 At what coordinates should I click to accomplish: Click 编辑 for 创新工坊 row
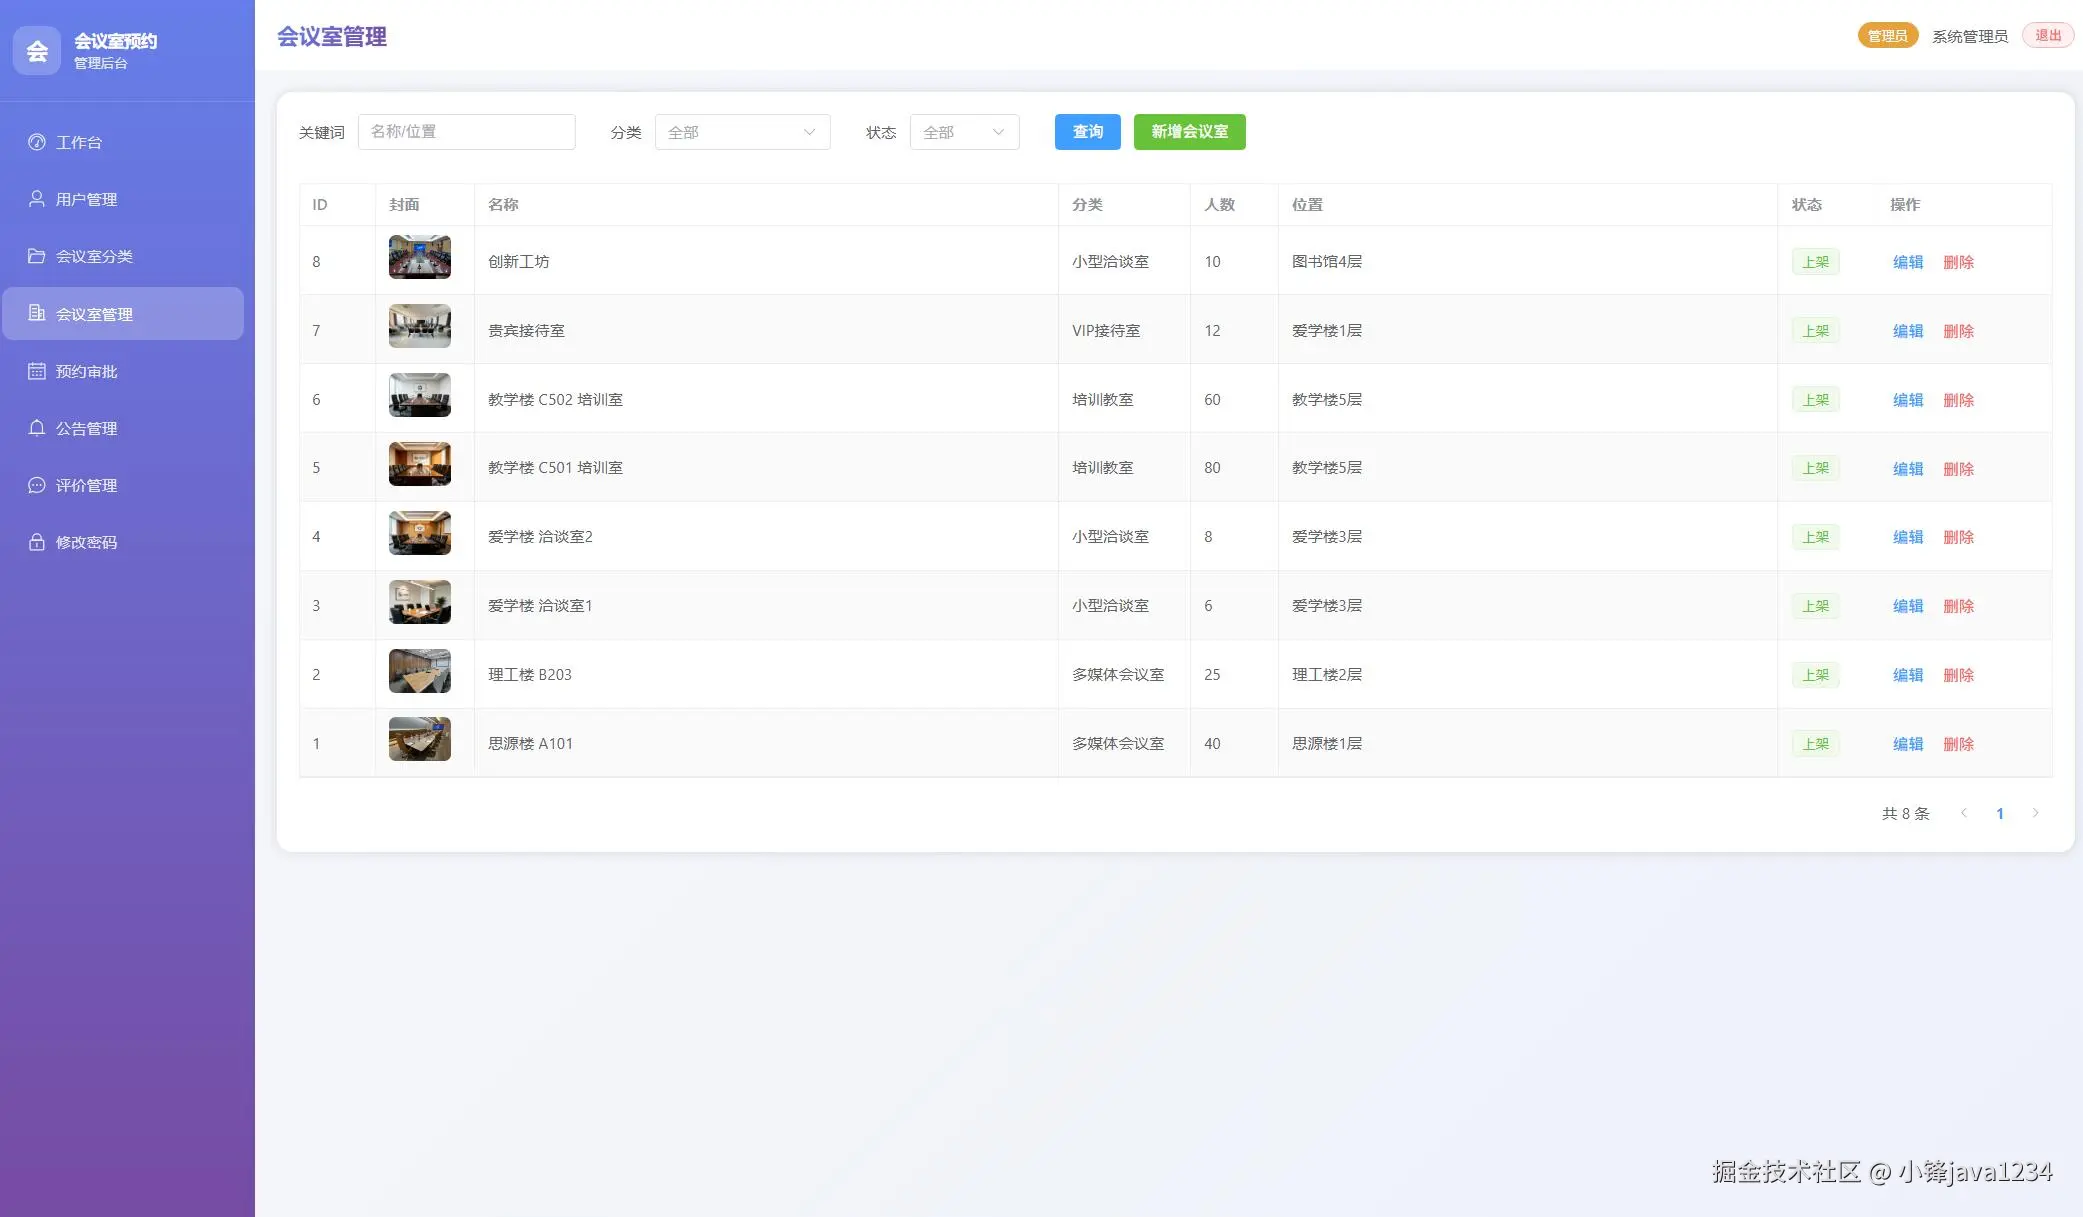pos(1907,262)
